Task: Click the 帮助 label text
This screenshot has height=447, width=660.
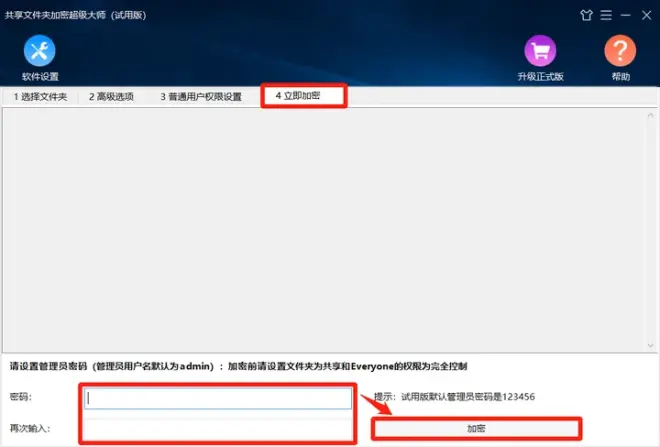Action: (x=621, y=77)
